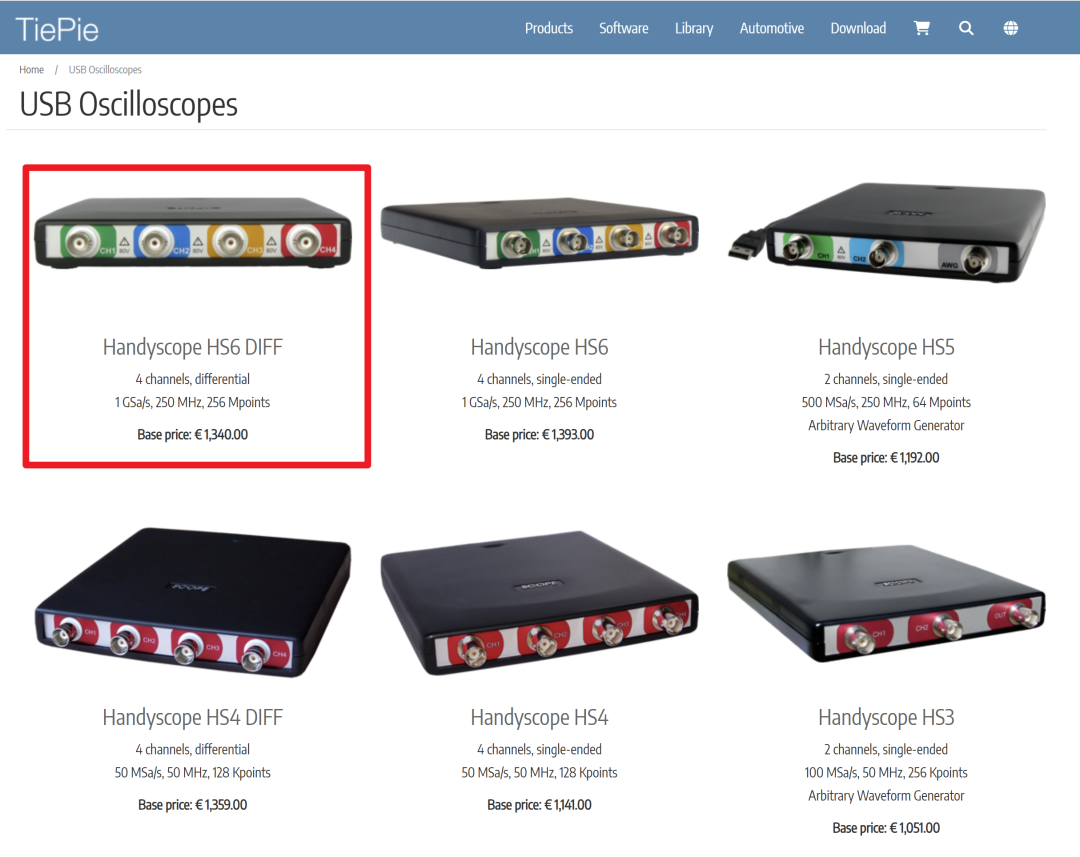
Task: Select the Handyscope HS4 DIFF title
Action: tap(193, 718)
